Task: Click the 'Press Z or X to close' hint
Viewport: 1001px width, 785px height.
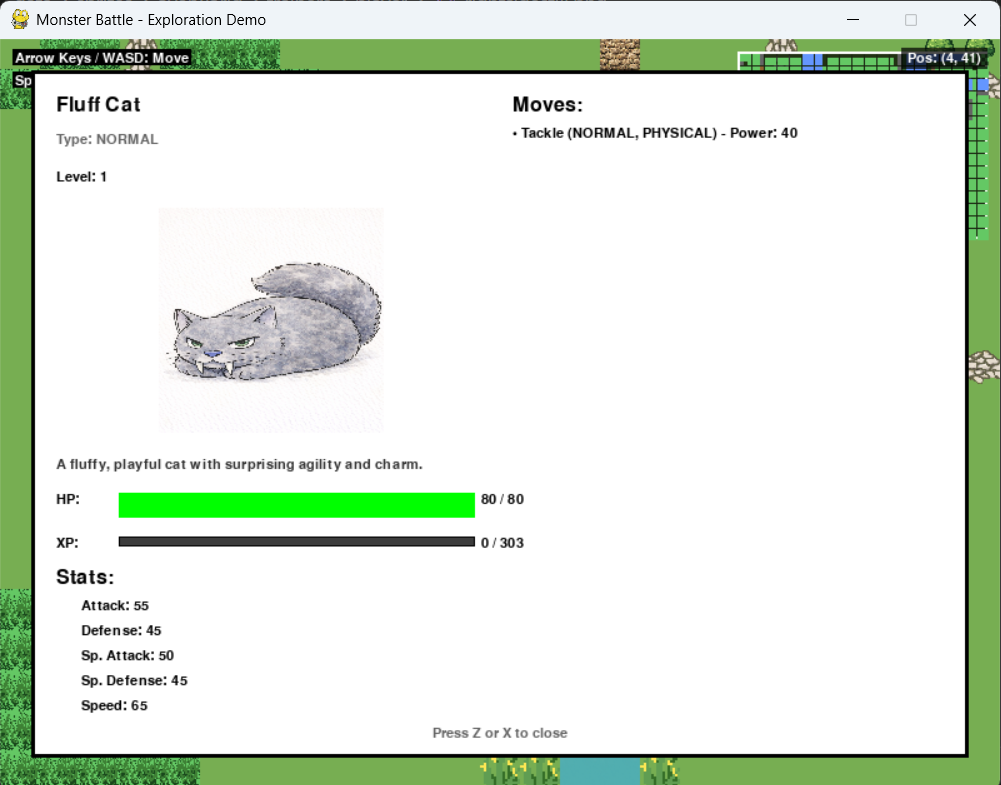Action: (500, 733)
